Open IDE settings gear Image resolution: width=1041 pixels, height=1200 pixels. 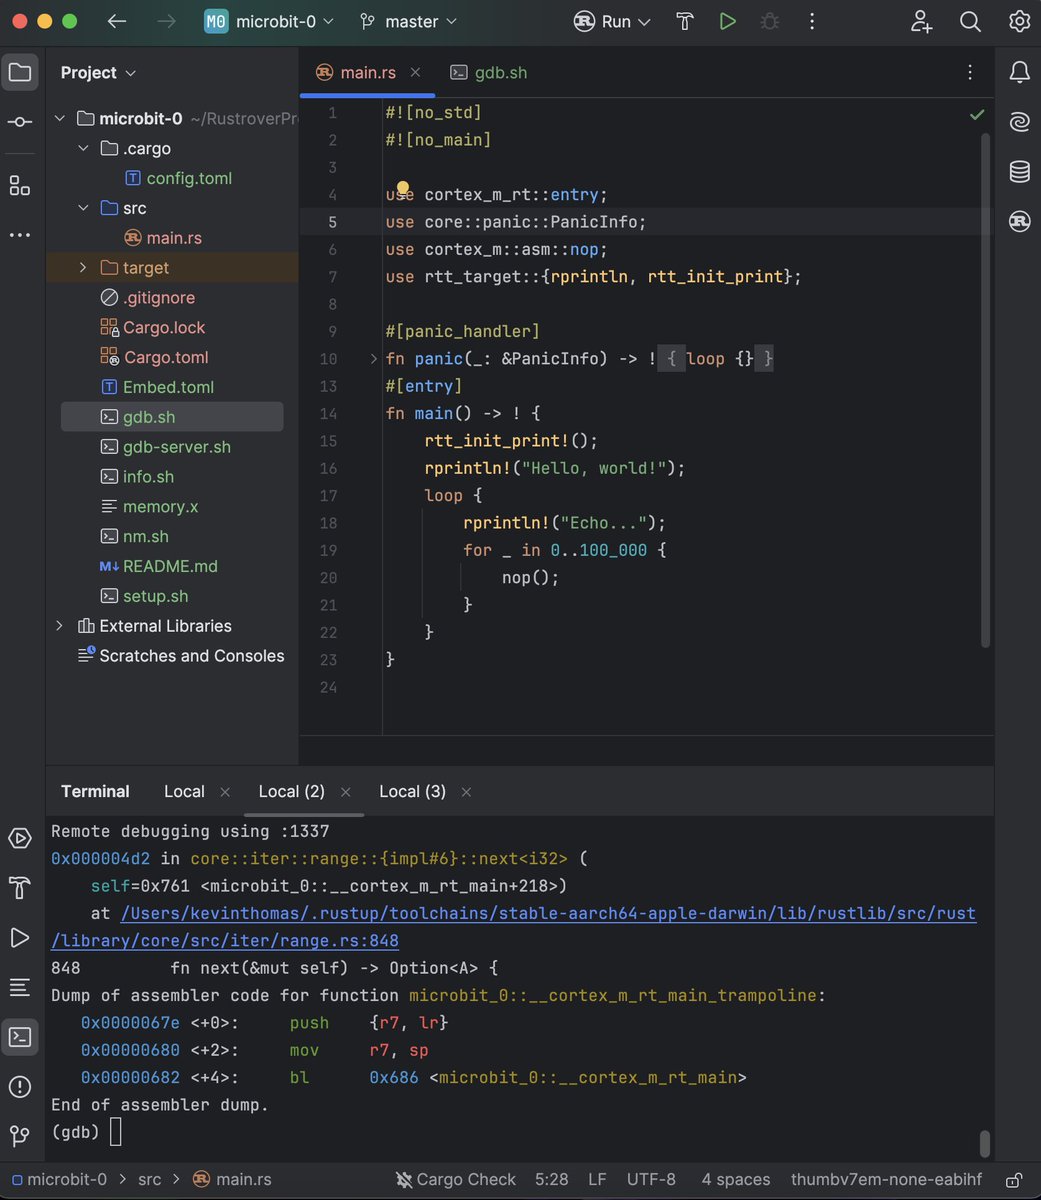1019,21
